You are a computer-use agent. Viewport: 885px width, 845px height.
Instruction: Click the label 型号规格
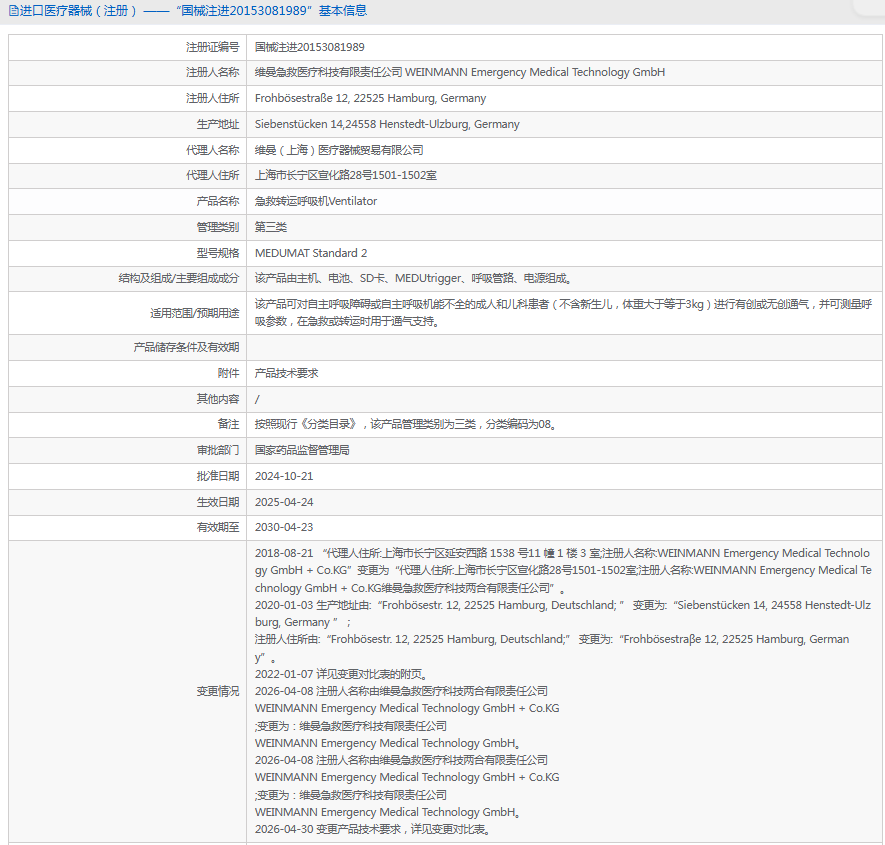218,253
